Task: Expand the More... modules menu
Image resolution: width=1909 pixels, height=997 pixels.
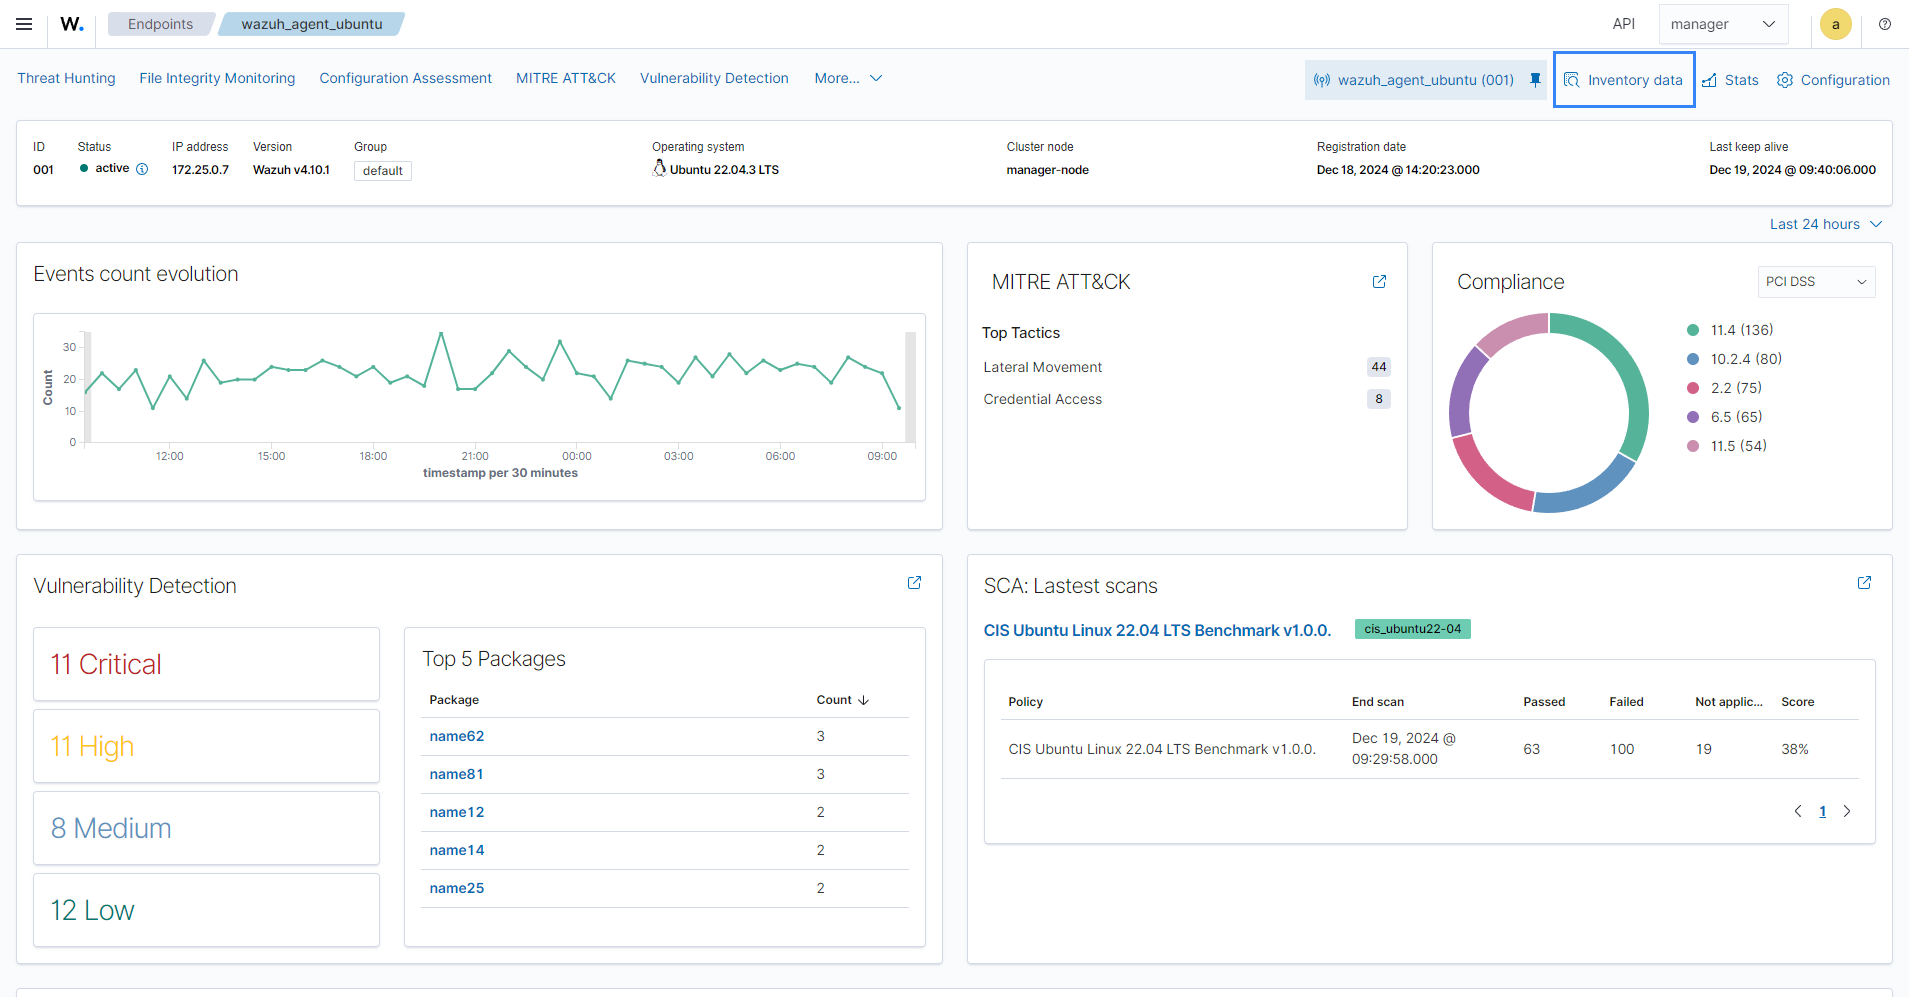Action: [848, 78]
